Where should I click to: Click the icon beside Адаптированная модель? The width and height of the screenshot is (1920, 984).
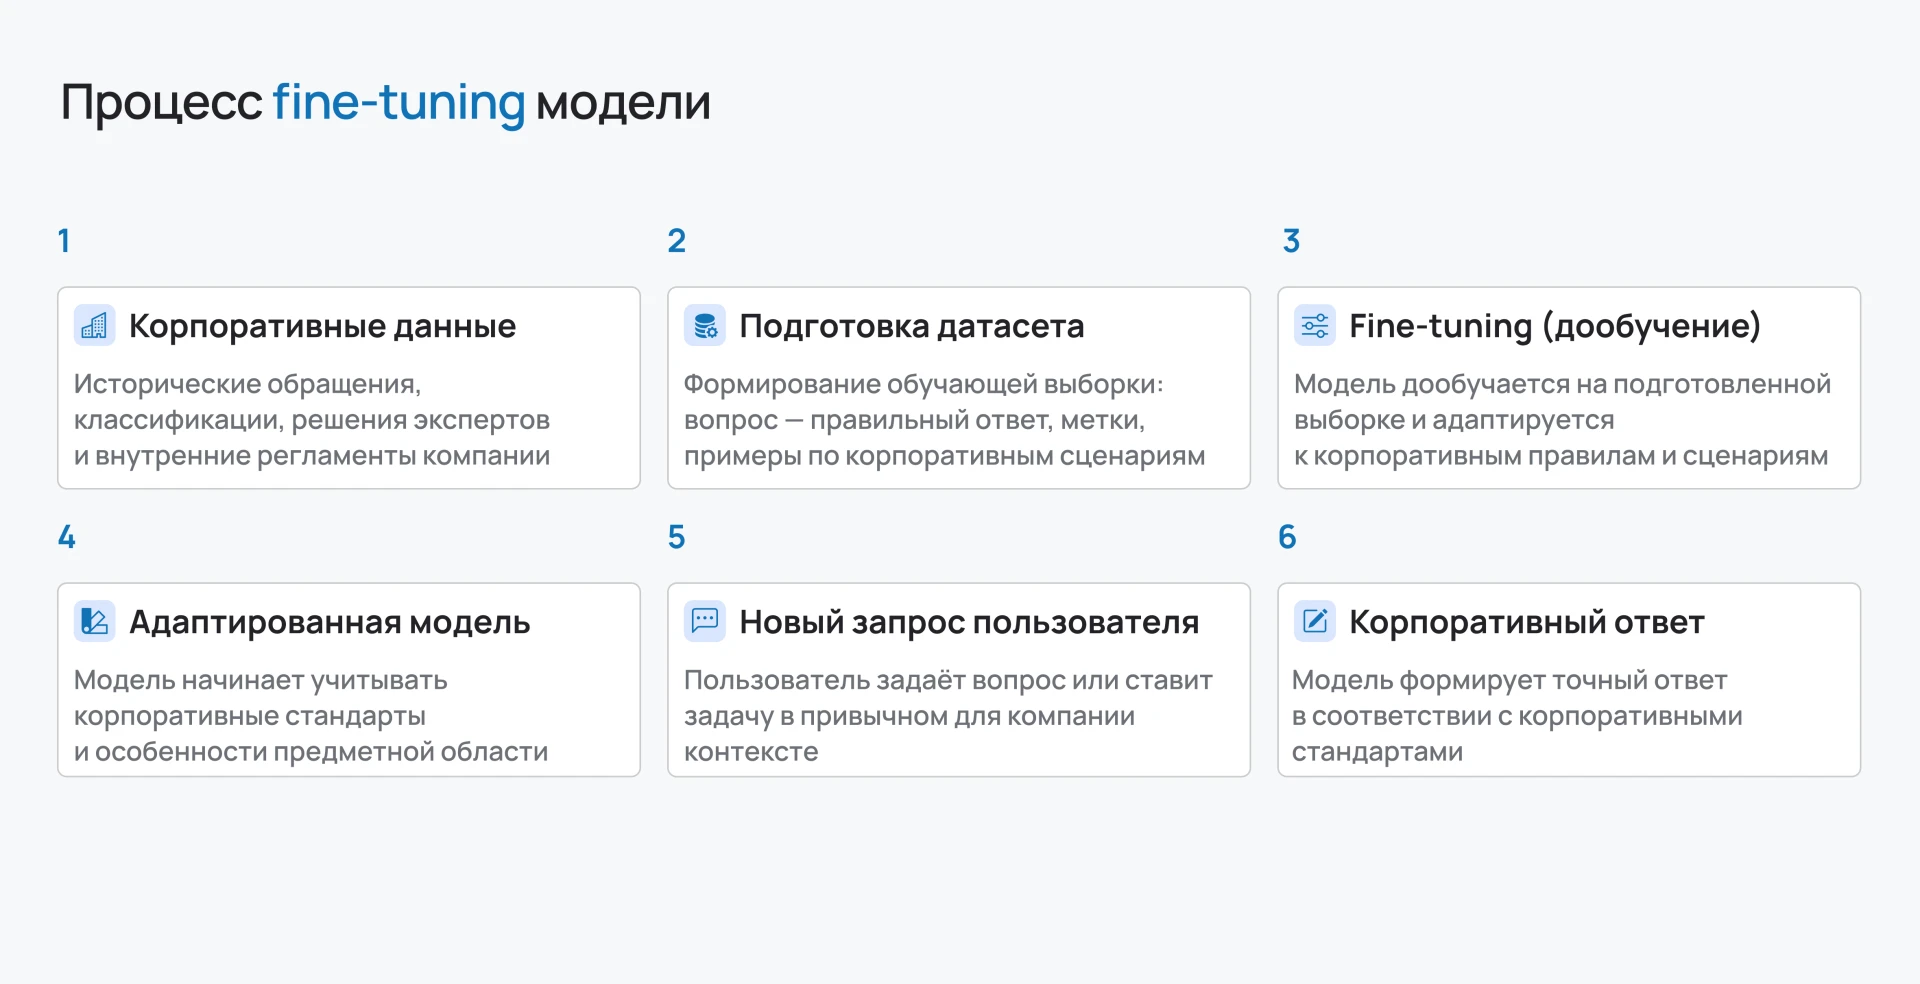click(95, 622)
